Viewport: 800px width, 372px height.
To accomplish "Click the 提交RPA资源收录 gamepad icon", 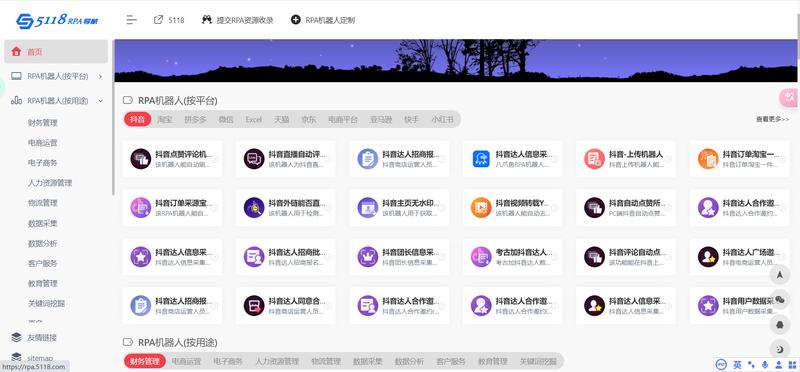I will [x=207, y=20].
